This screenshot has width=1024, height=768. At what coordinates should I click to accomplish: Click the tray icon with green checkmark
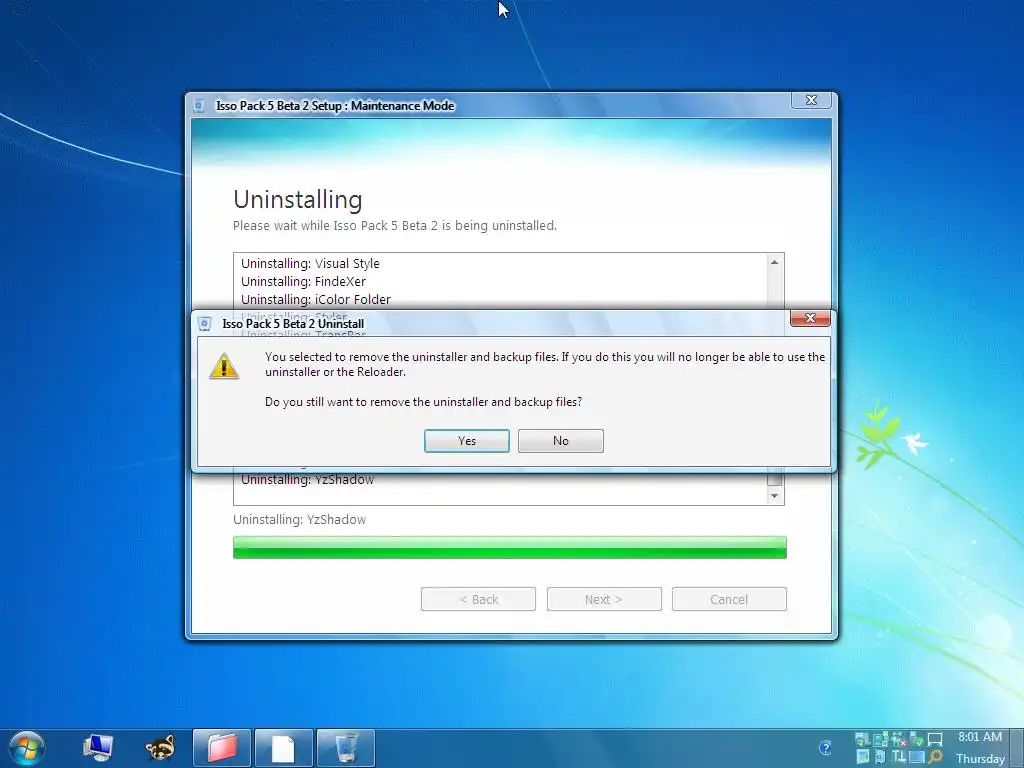[917, 740]
